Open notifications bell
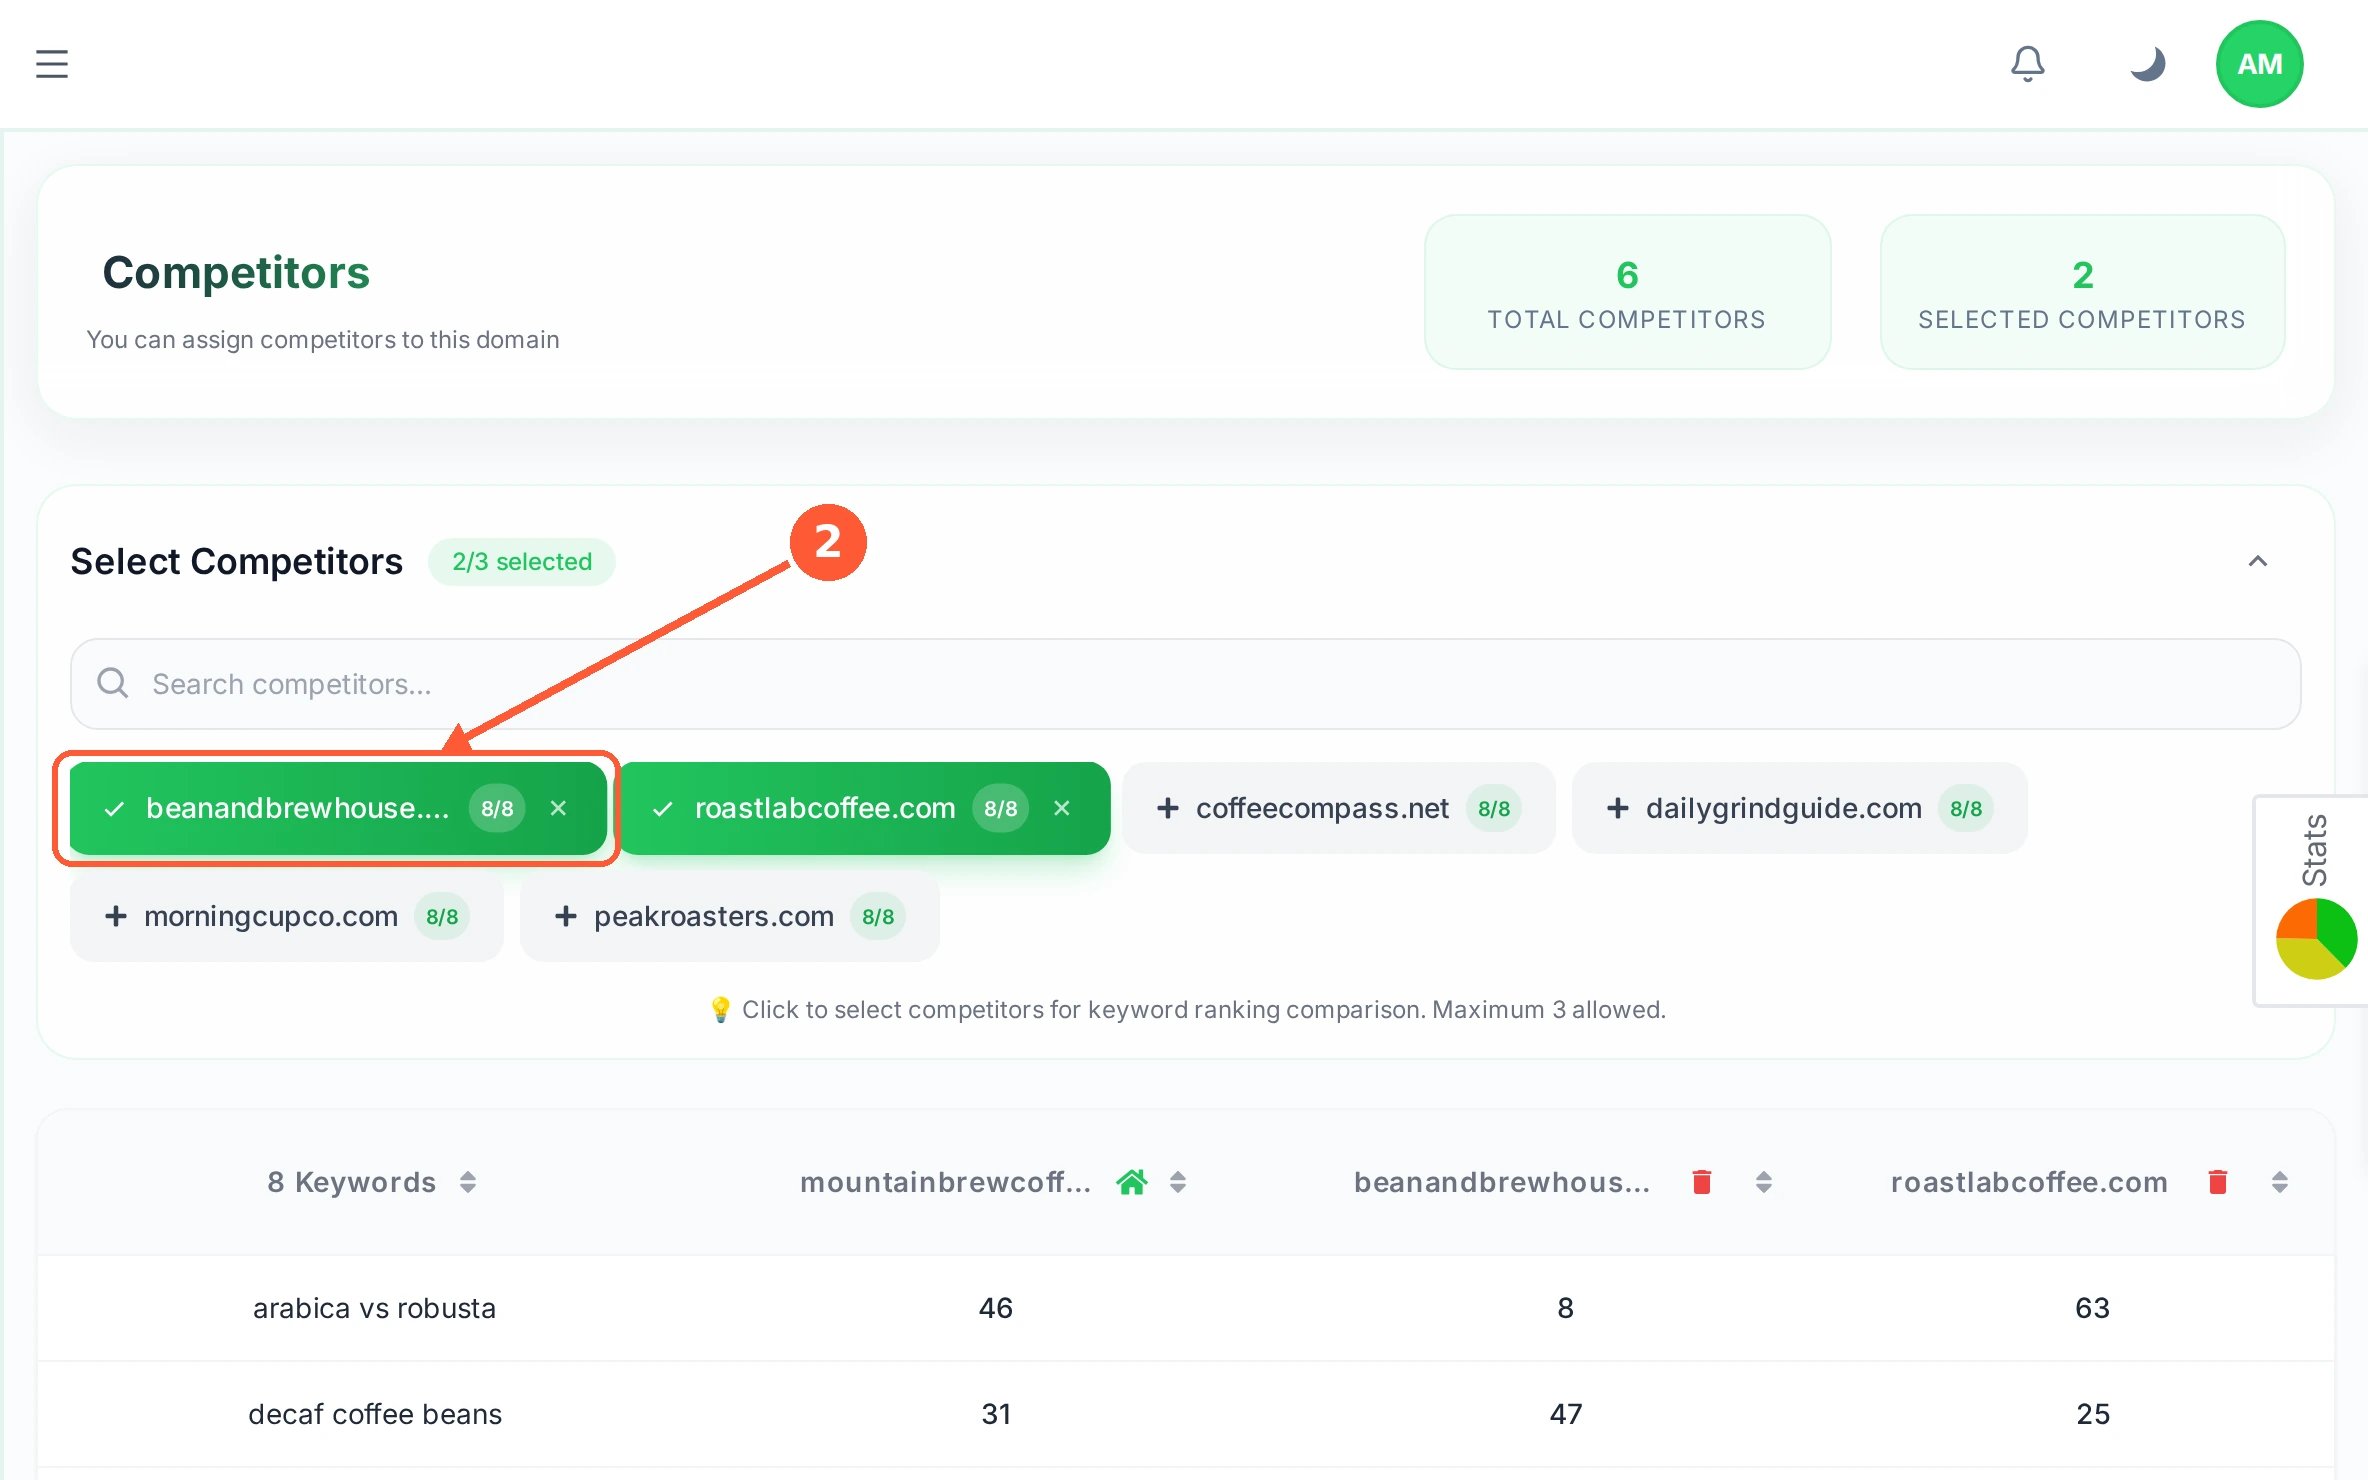This screenshot has height=1480, width=2368. tap(2027, 64)
